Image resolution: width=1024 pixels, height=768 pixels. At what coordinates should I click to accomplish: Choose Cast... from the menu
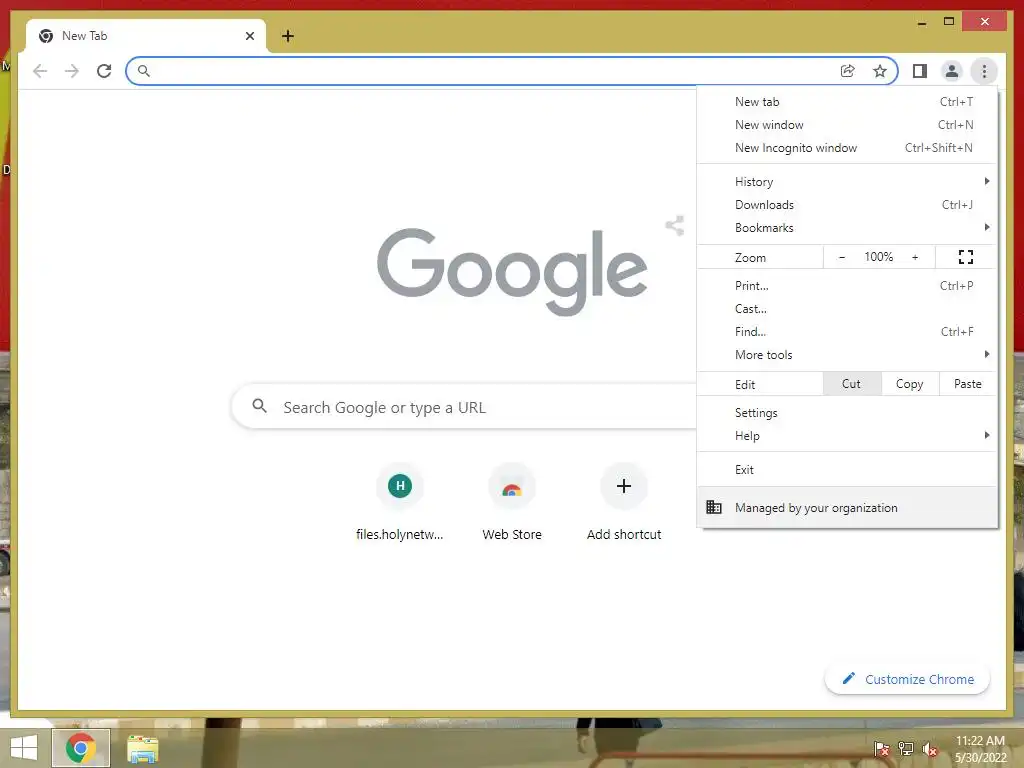point(847,308)
